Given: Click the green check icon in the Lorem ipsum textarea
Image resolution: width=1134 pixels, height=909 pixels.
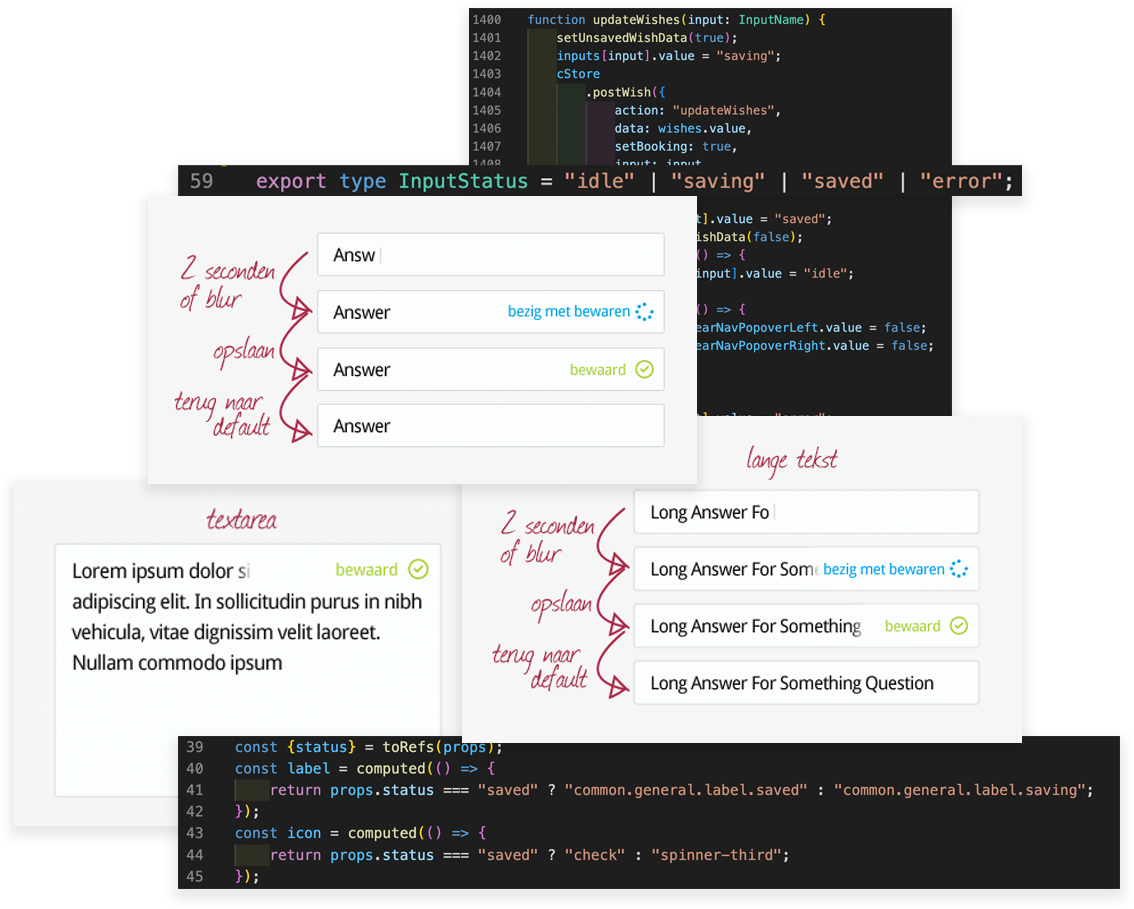Looking at the screenshot, I should click(x=418, y=569).
